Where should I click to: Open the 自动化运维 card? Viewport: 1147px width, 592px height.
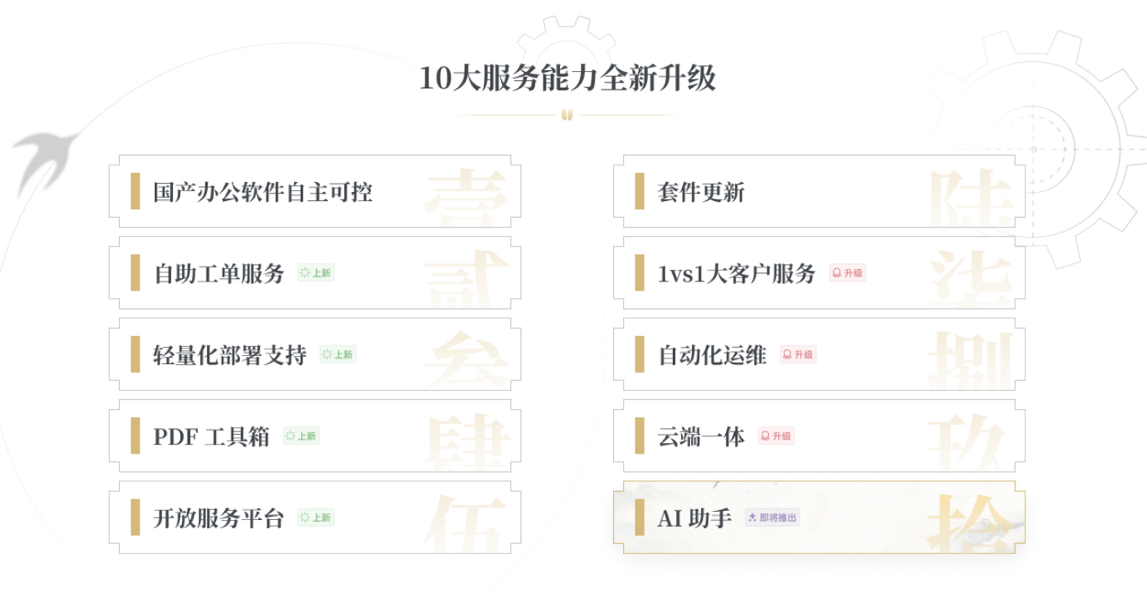(819, 354)
